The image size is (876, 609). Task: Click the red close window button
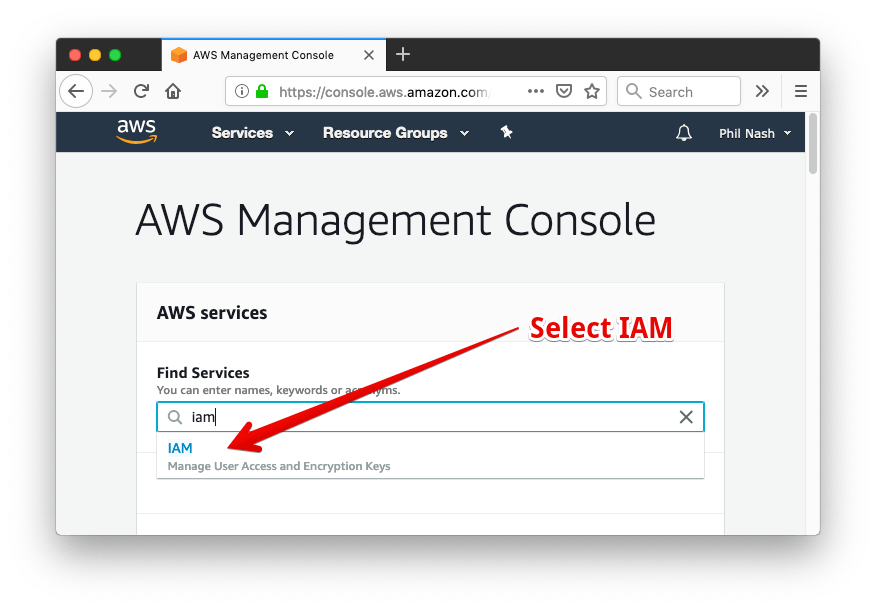coord(75,55)
